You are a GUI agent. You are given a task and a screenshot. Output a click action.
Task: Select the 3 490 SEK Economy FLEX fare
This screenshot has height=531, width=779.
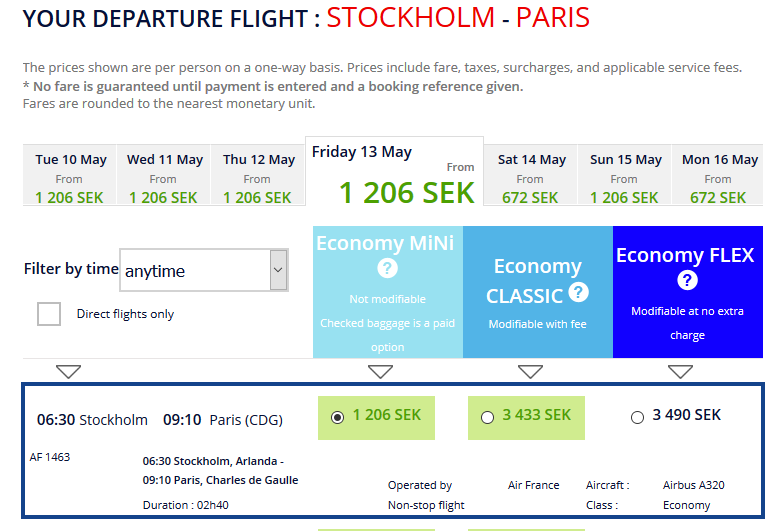(x=637, y=418)
